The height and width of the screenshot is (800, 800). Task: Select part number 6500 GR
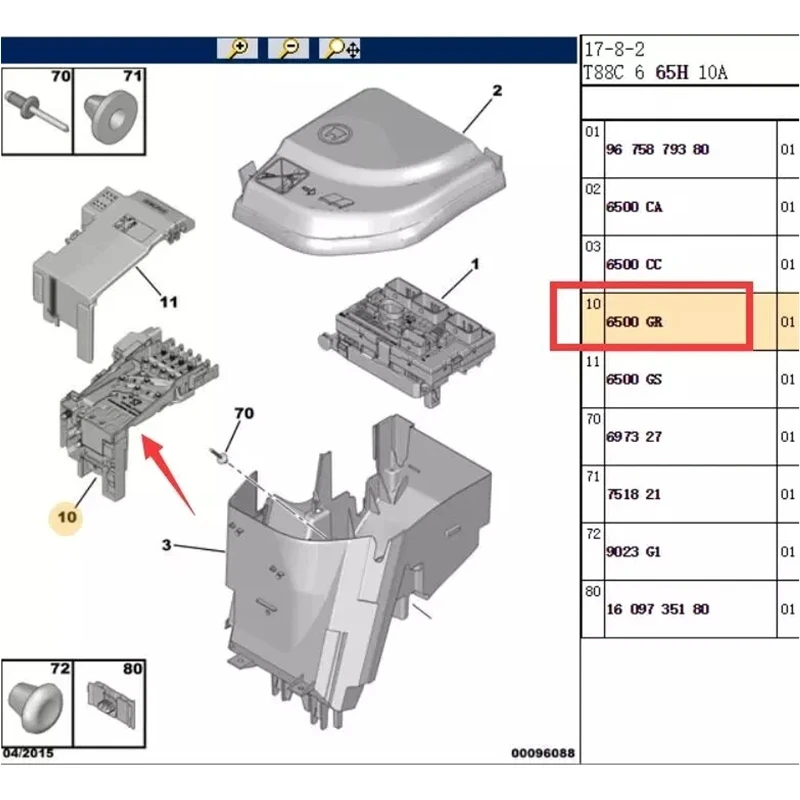(x=634, y=322)
